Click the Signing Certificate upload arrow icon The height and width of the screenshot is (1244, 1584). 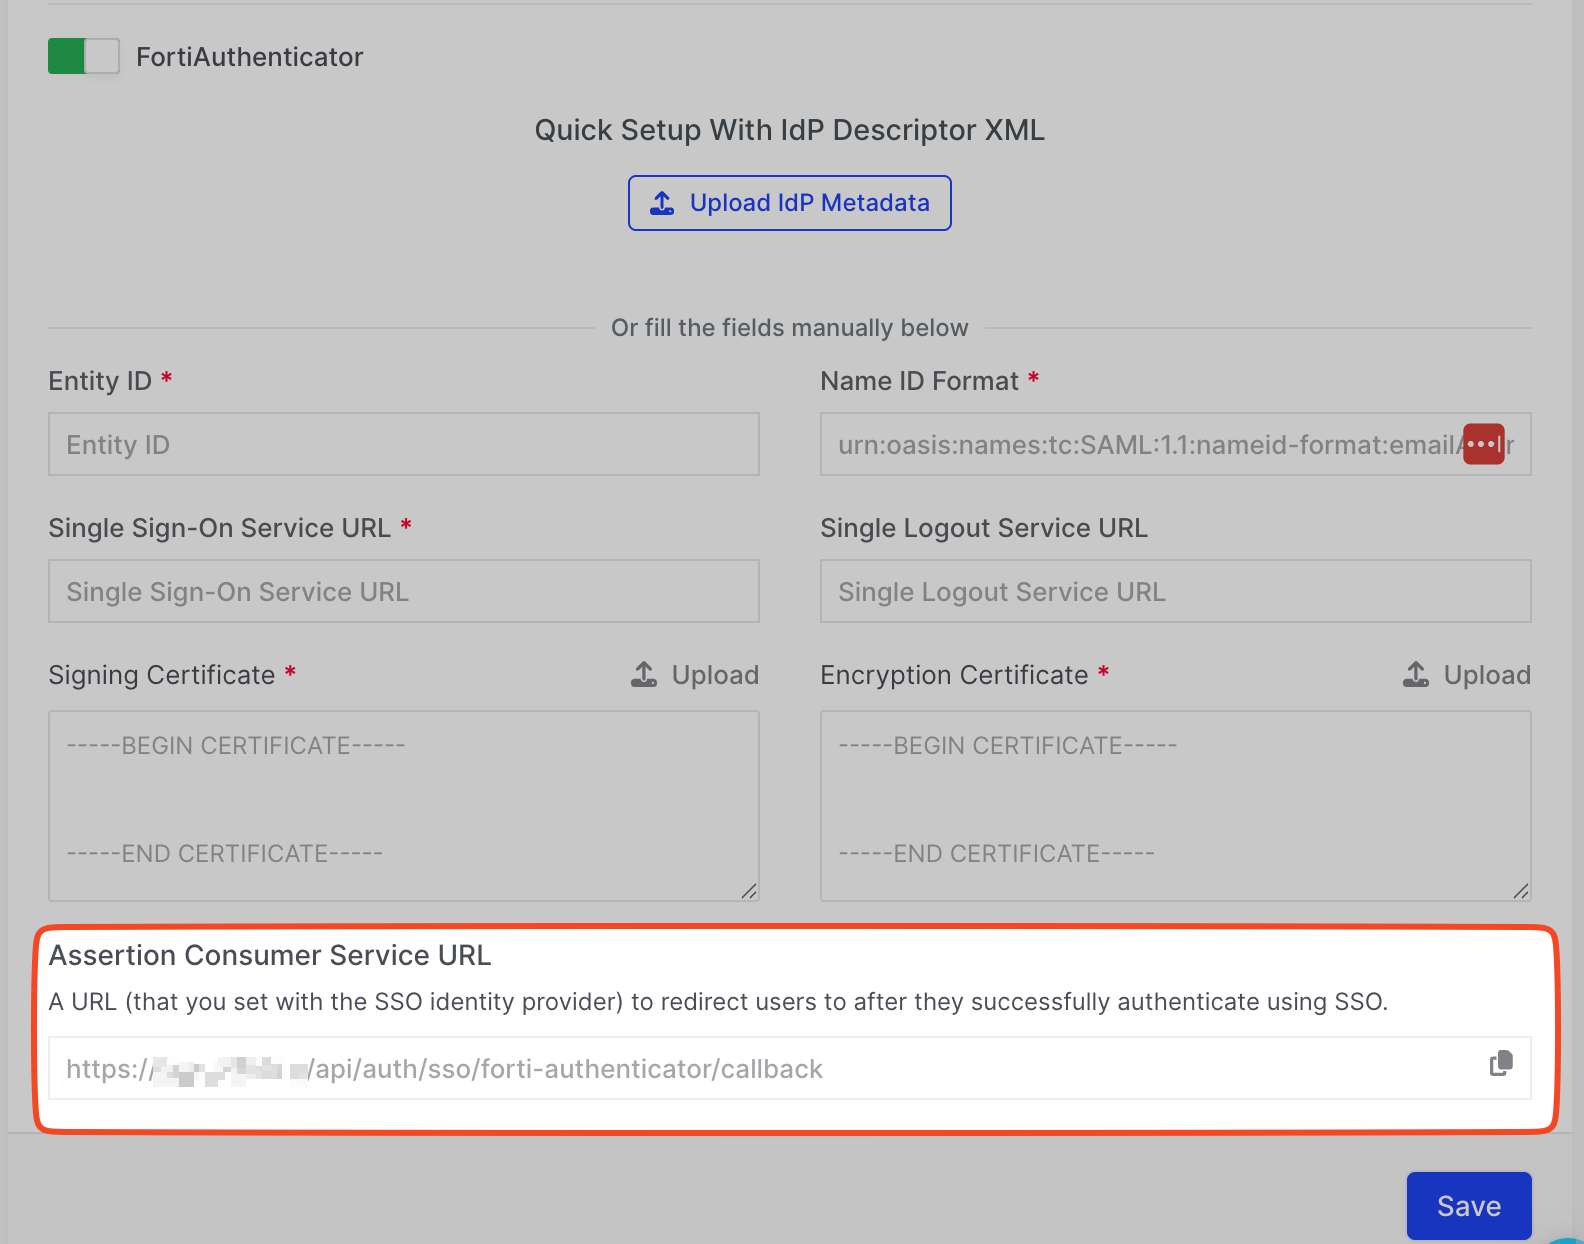click(645, 675)
